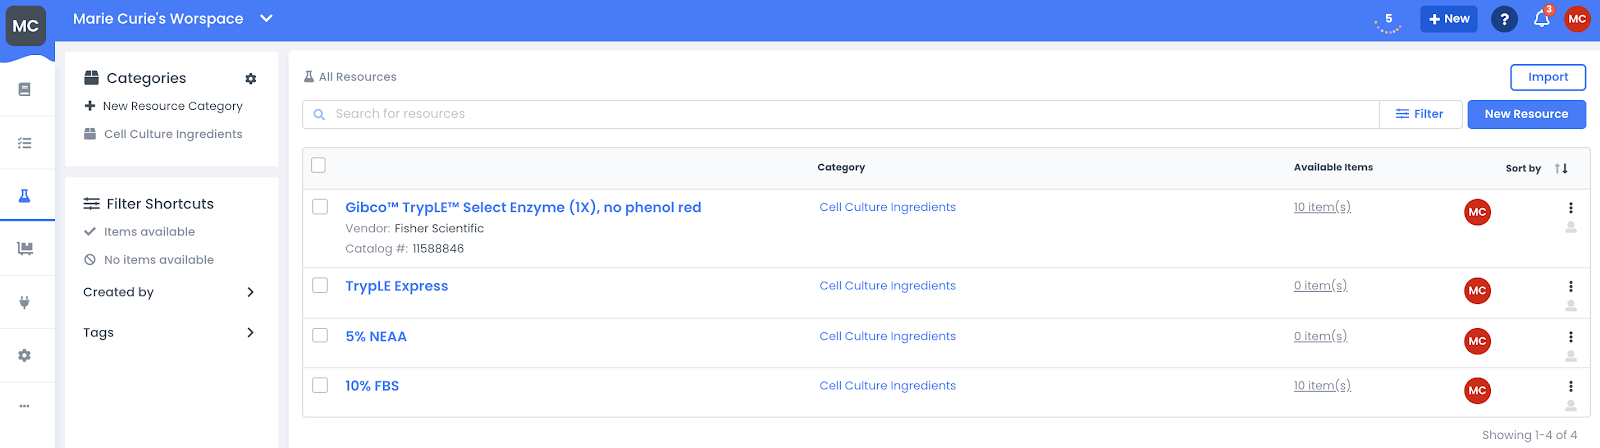
Task: Expand the Created by filter shortcut
Action: tap(250, 292)
